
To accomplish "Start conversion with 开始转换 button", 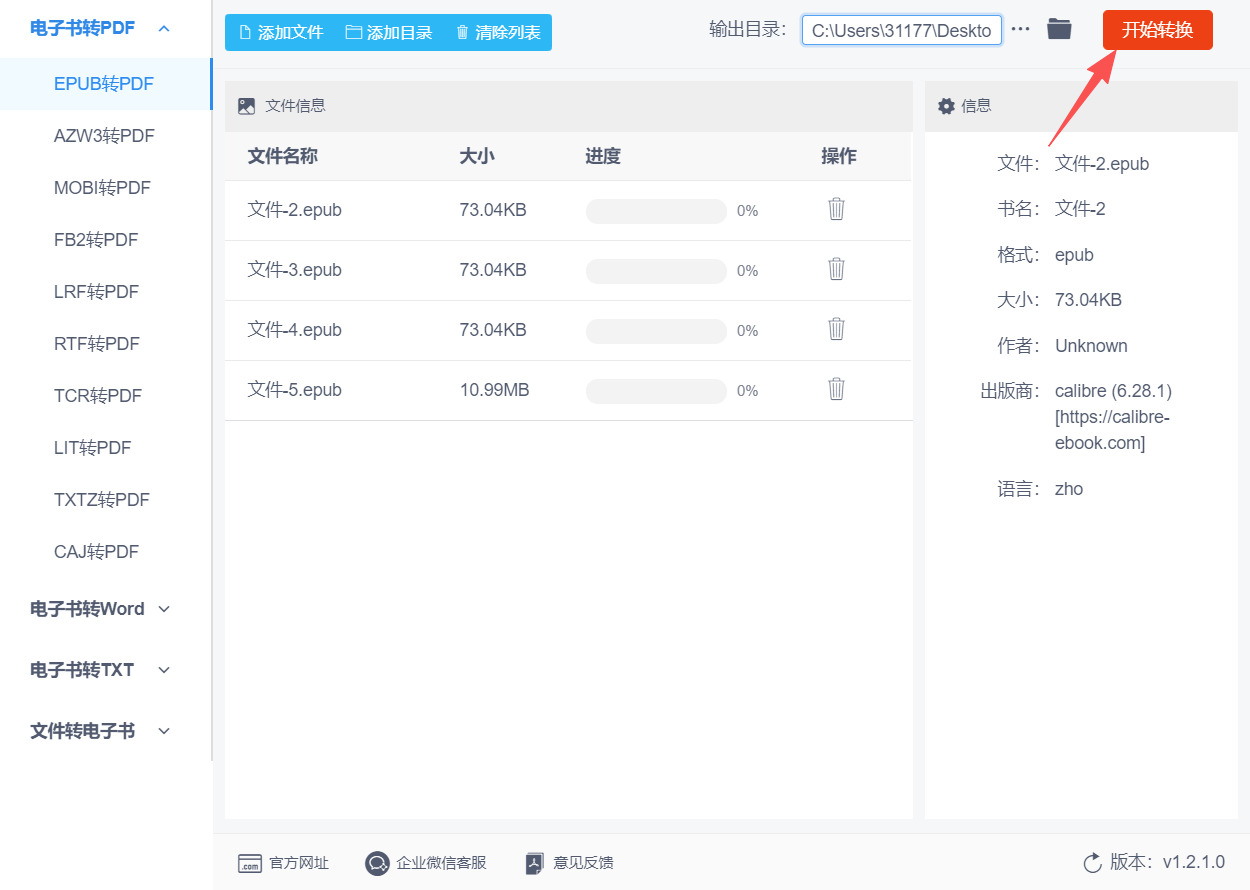I will click(1158, 30).
